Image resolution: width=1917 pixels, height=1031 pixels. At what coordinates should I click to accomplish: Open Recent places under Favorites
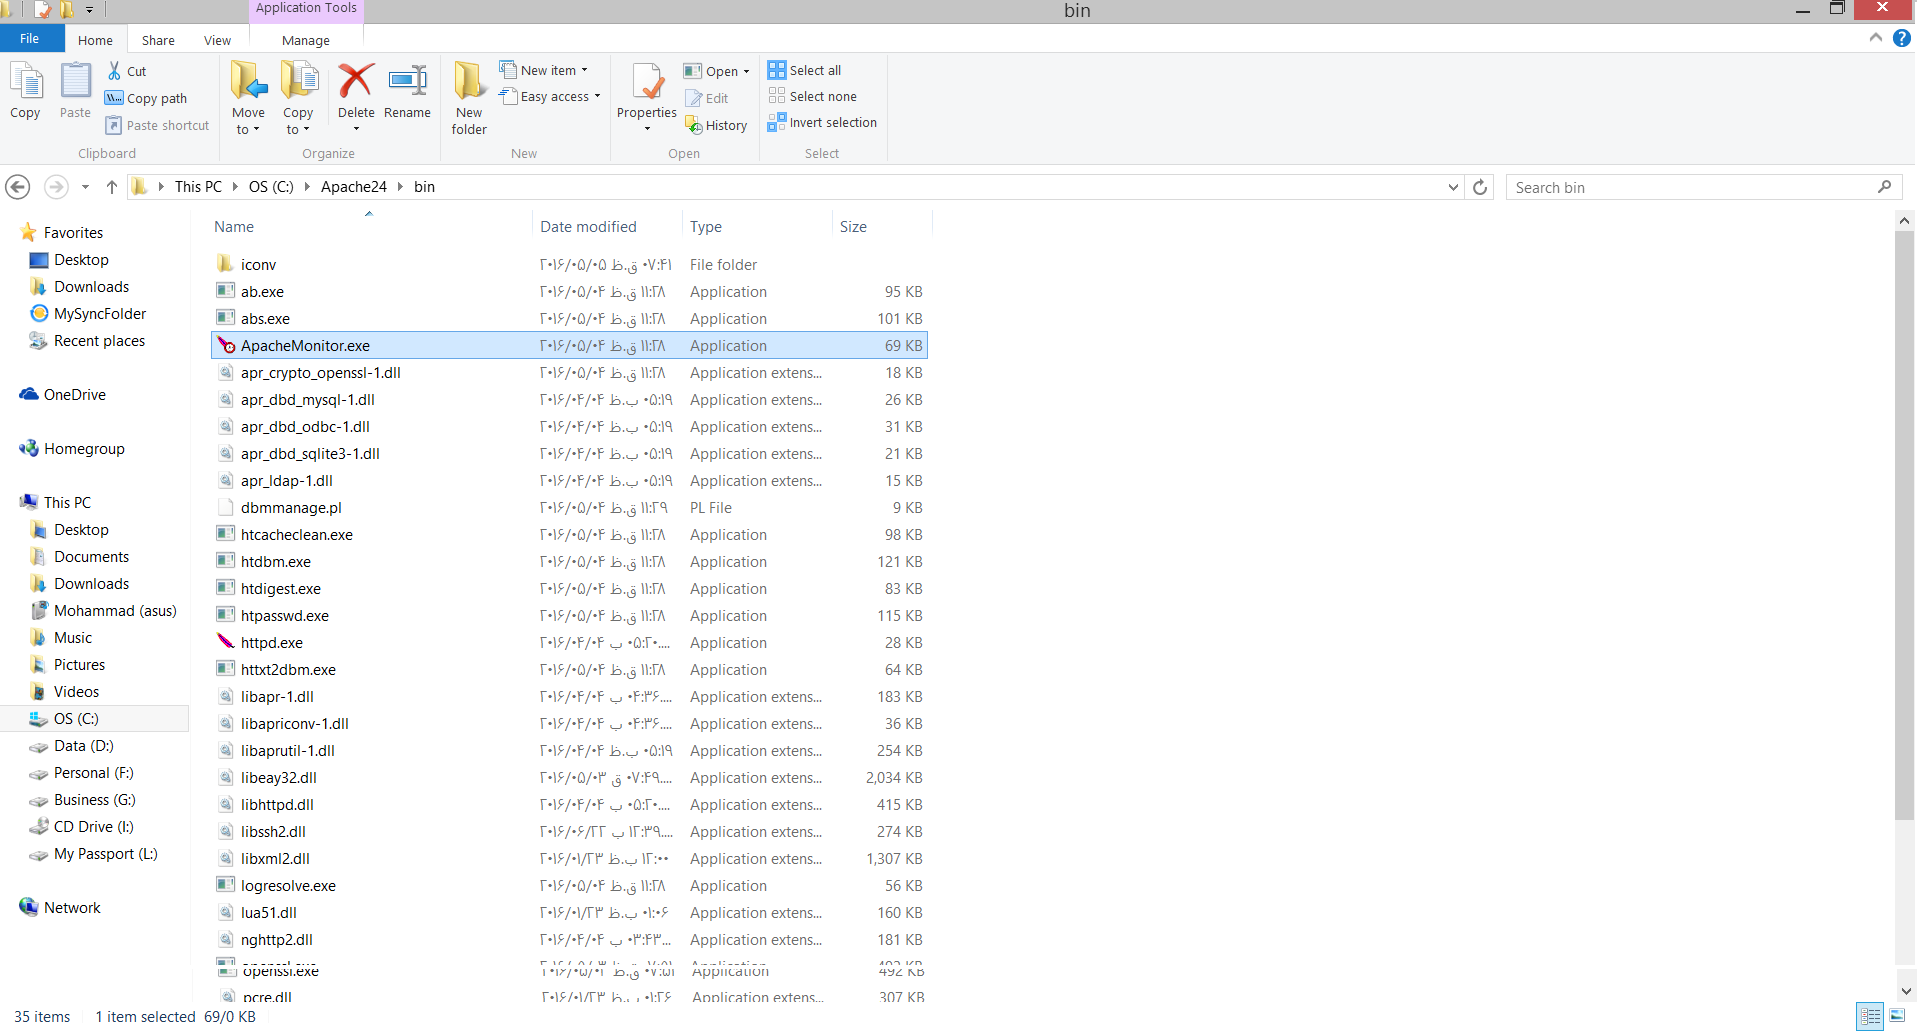pyautogui.click(x=99, y=341)
